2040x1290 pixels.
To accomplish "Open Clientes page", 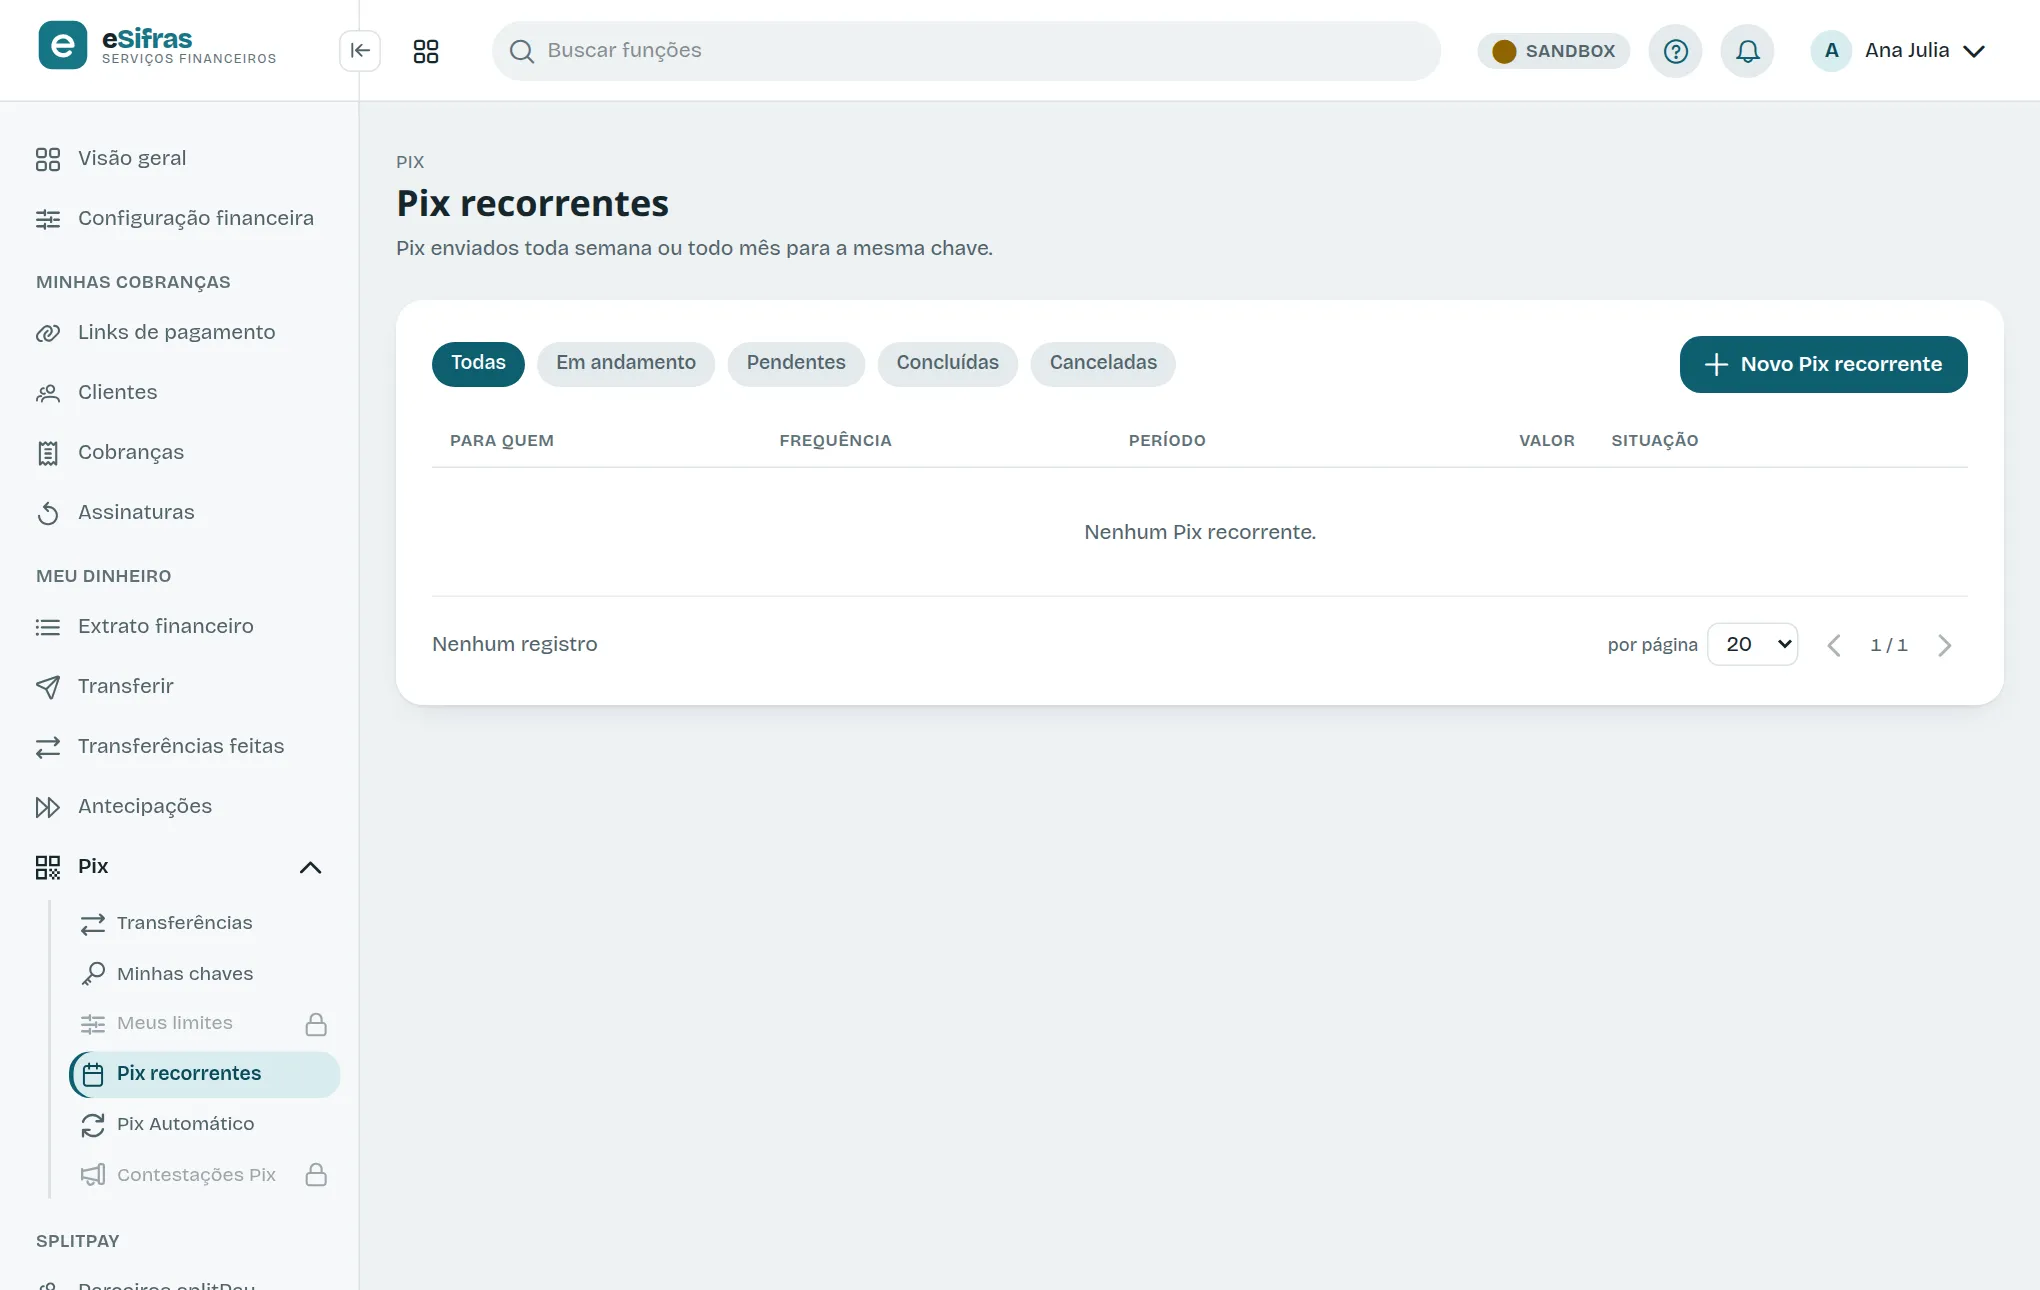I will tap(180, 392).
